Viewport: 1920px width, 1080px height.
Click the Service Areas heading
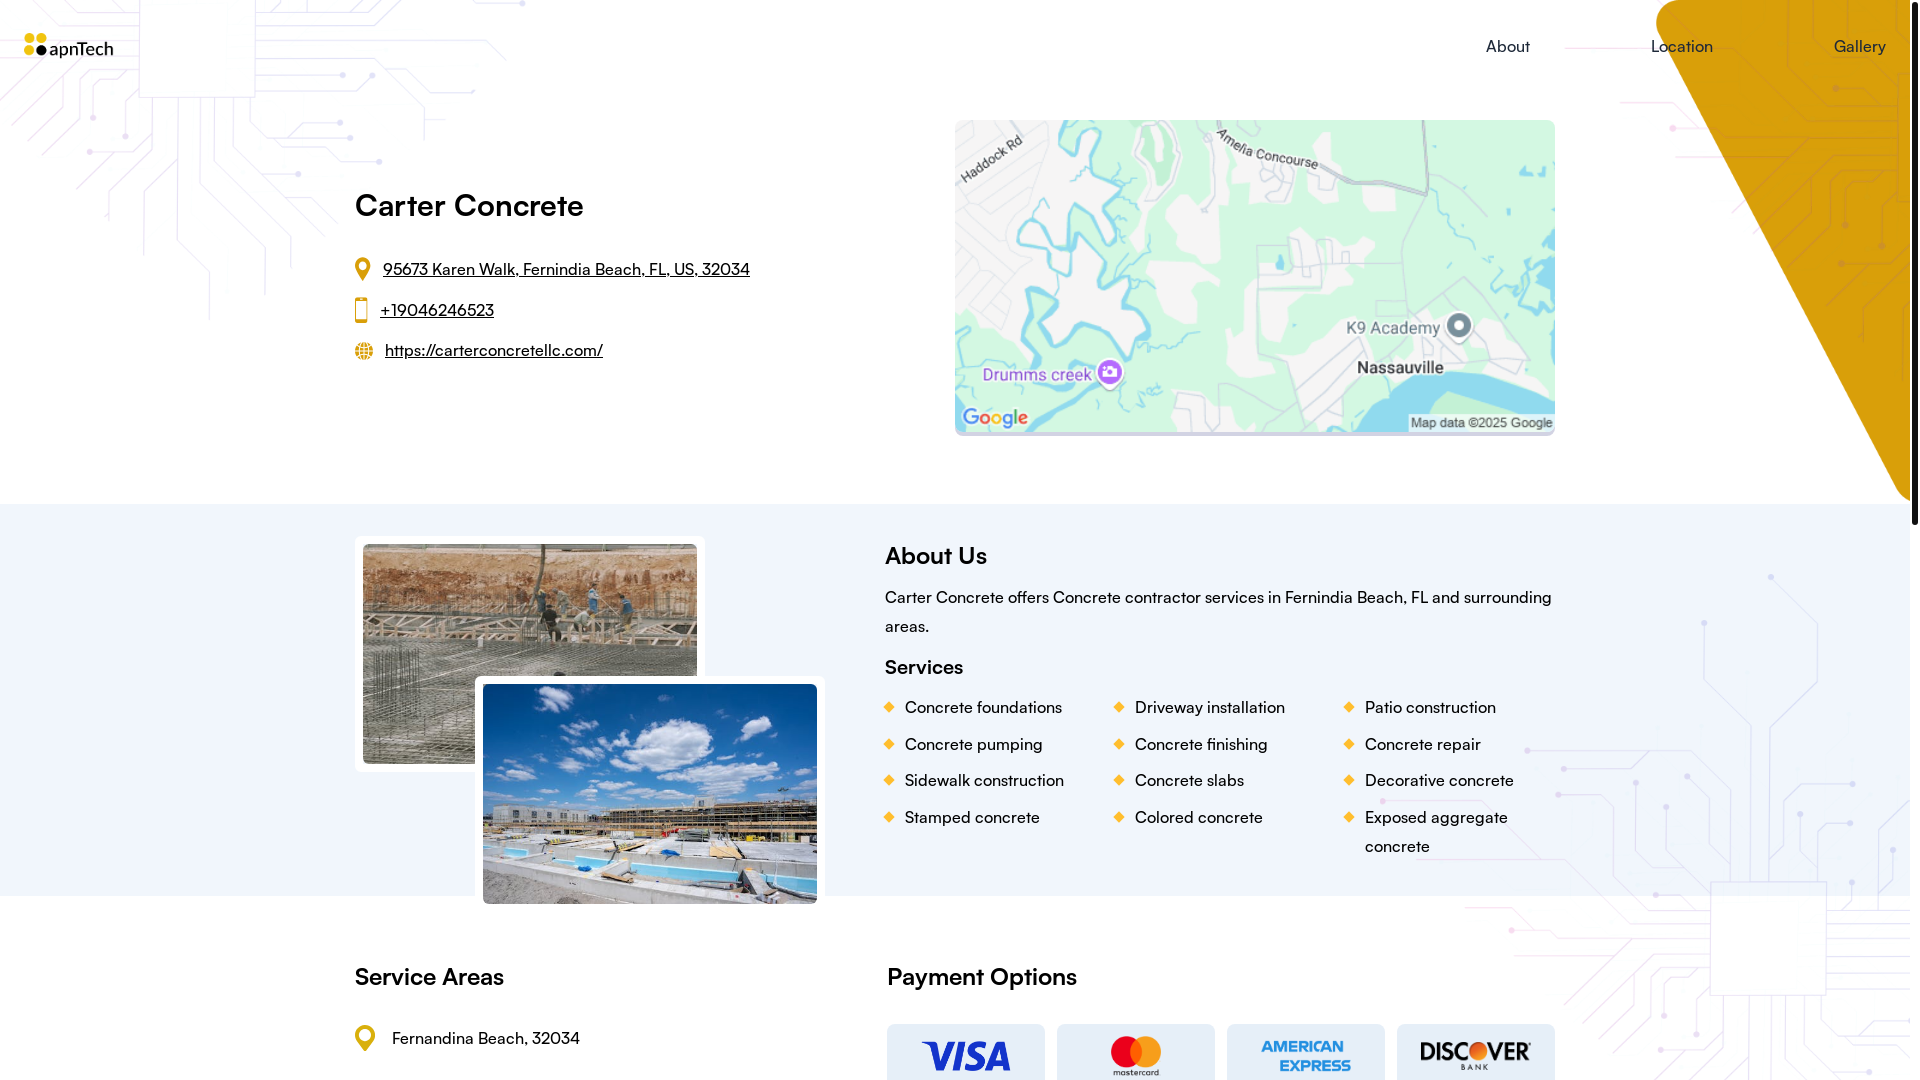coord(429,977)
